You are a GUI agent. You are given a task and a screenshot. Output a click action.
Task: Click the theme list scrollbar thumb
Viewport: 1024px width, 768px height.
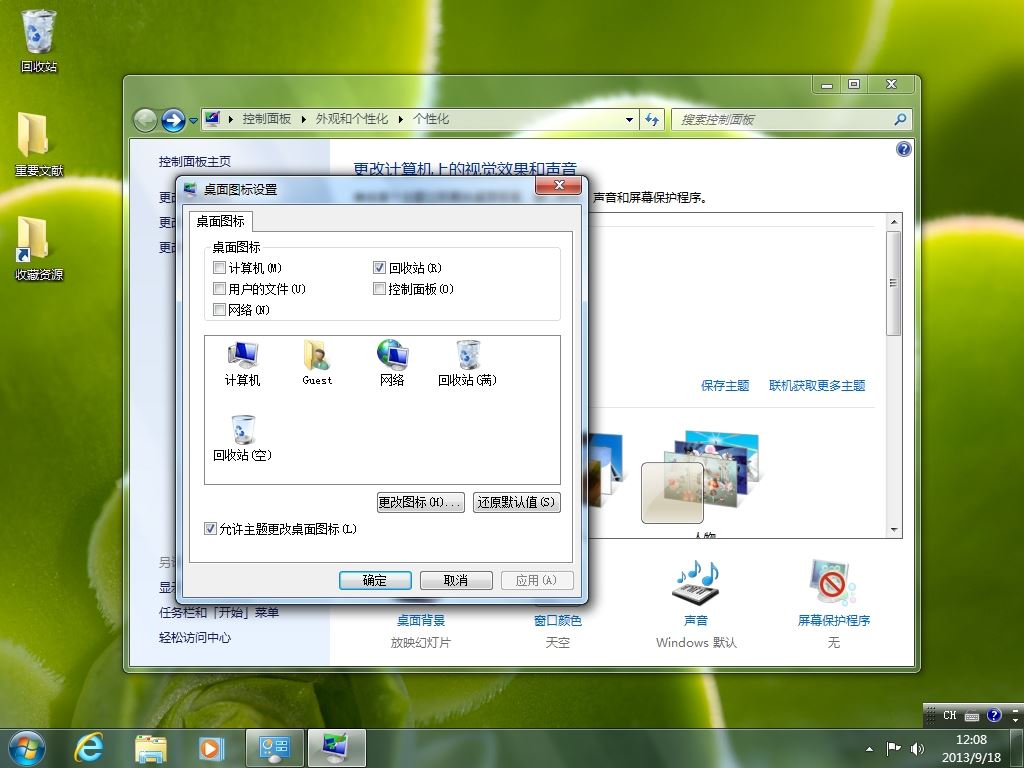pyautogui.click(x=894, y=283)
